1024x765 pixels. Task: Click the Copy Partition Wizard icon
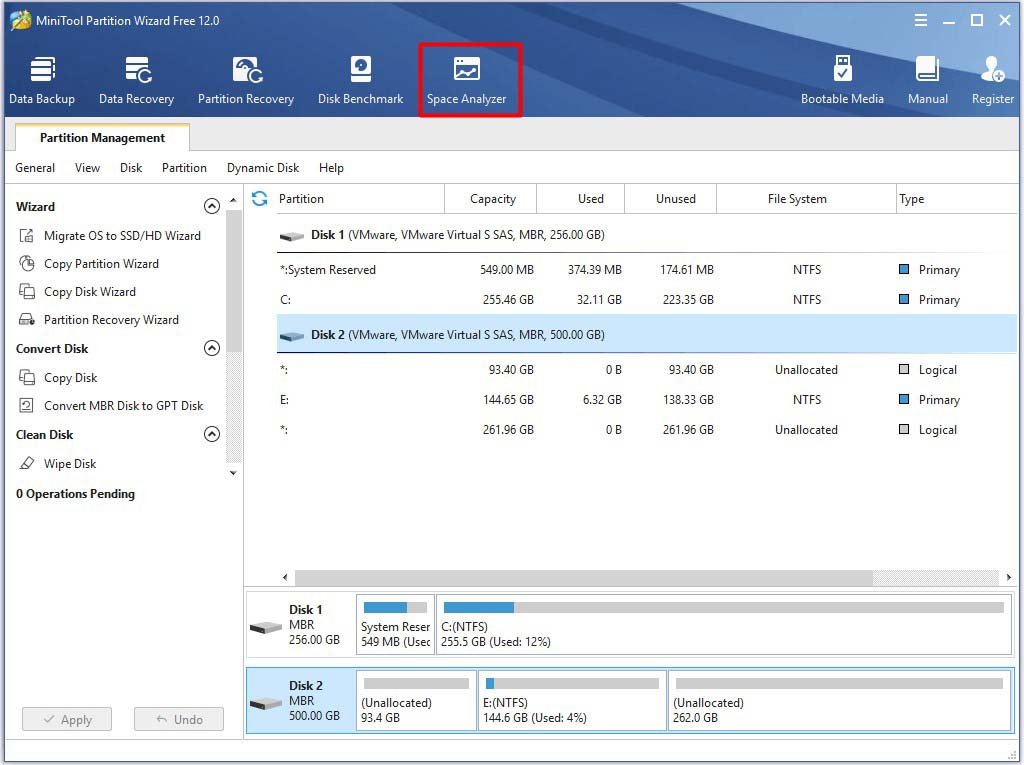27,264
